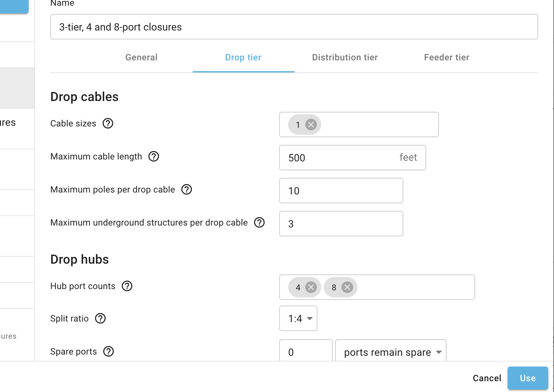Go to the Feeder tier tab
The image size is (554, 392).
click(x=447, y=57)
